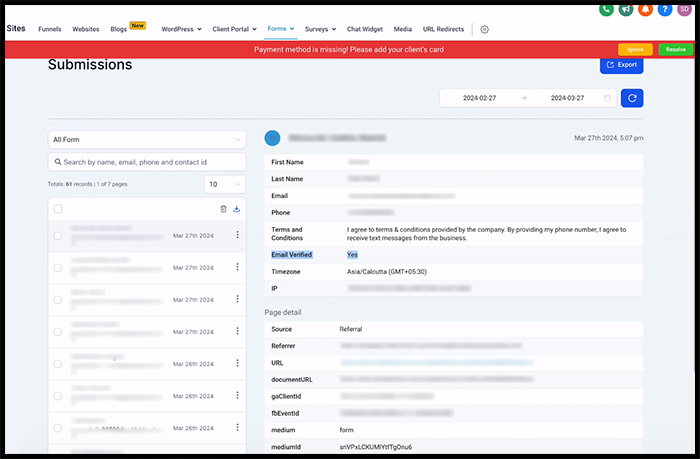
Task: Click Resolve on the payment warning
Action: point(675,50)
